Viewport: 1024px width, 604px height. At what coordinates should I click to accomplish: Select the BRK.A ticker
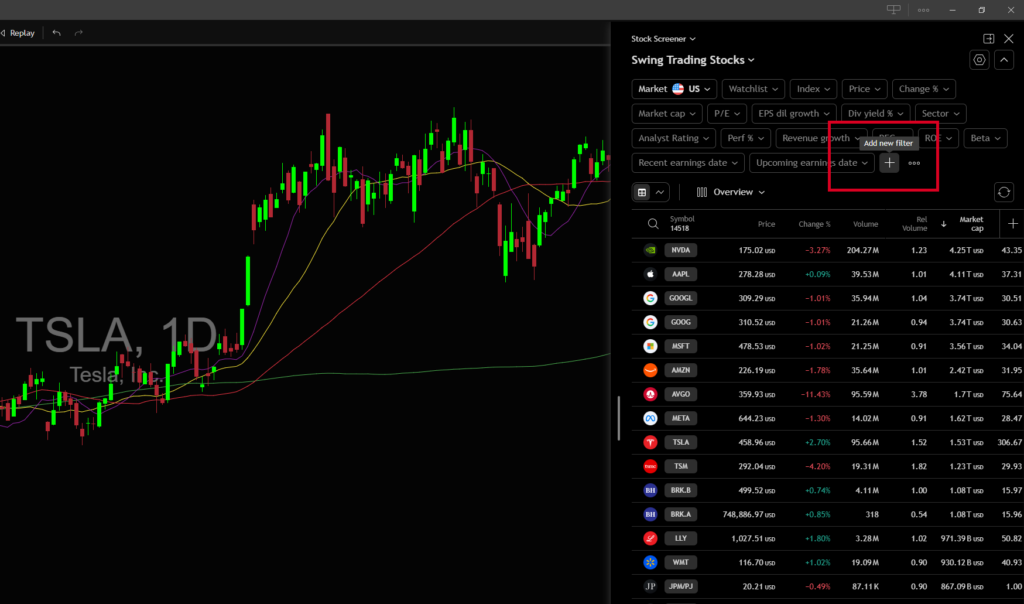click(x=680, y=515)
